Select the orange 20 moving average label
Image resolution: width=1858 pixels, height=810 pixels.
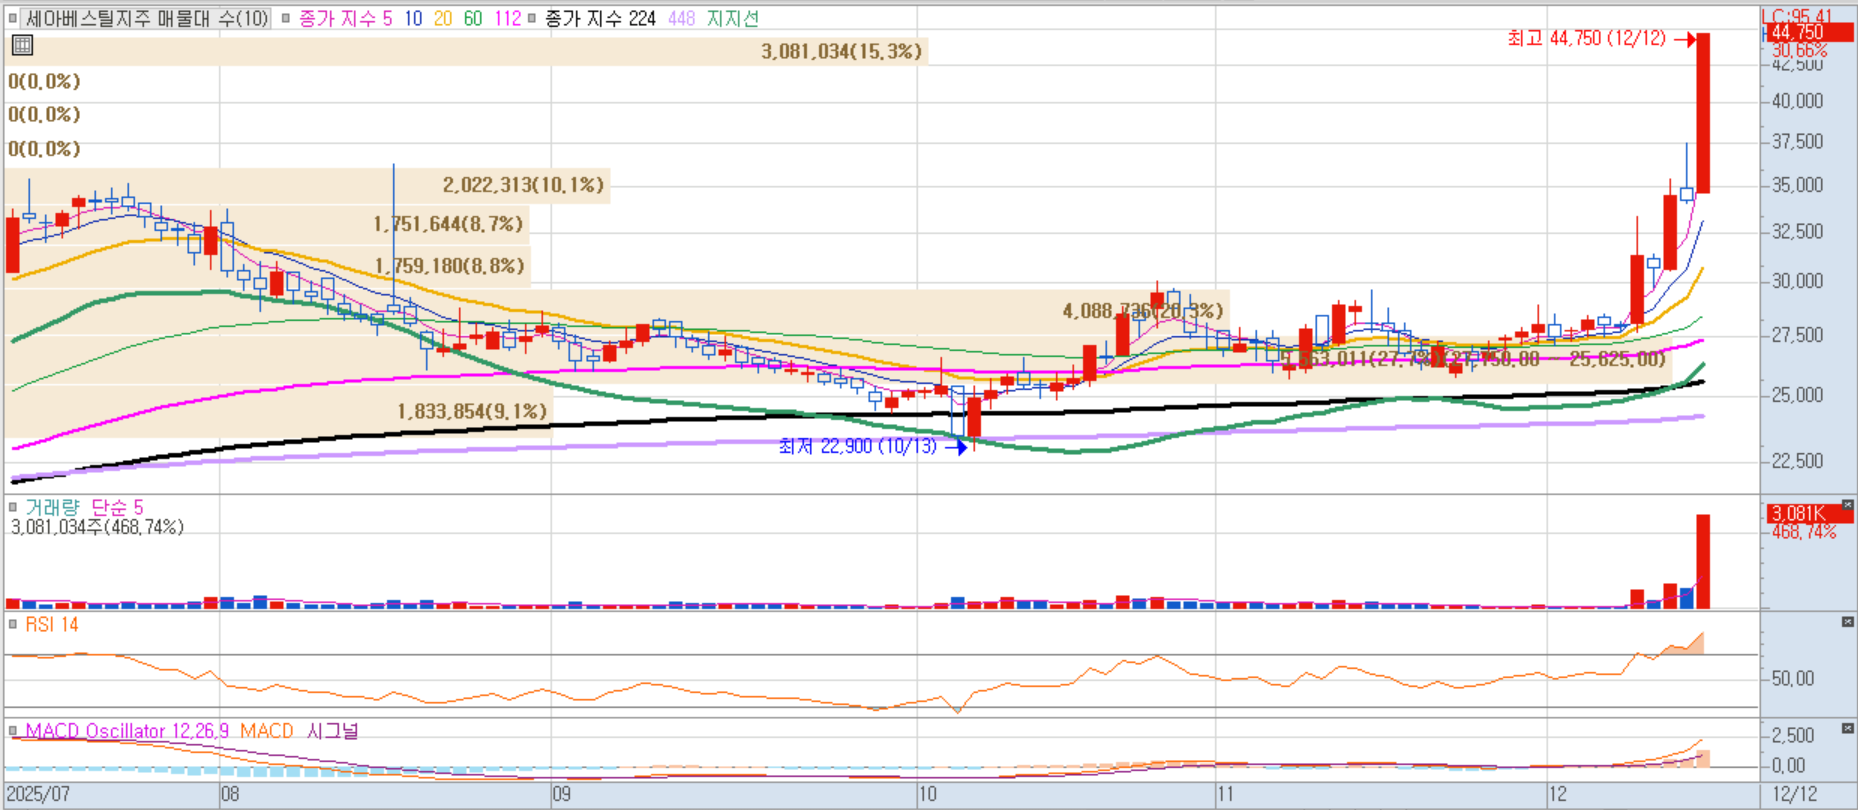(x=443, y=18)
